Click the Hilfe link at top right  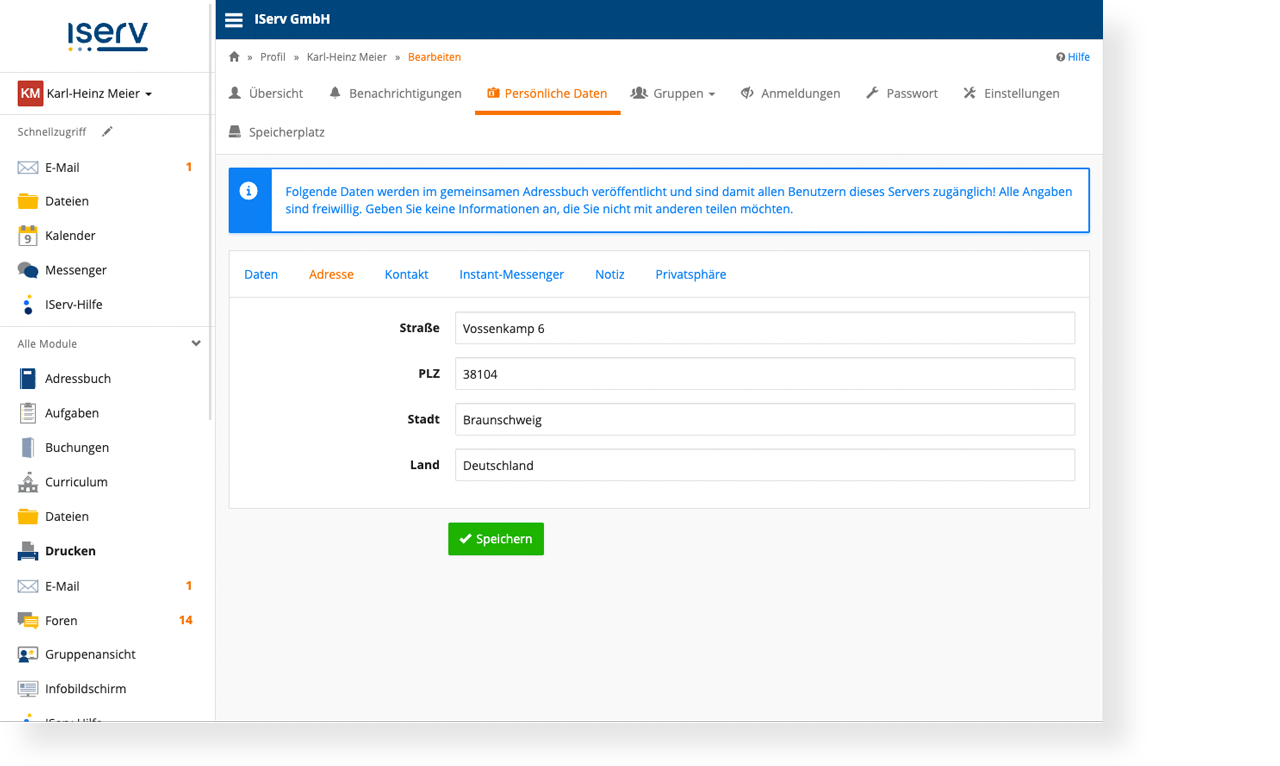tap(1073, 57)
